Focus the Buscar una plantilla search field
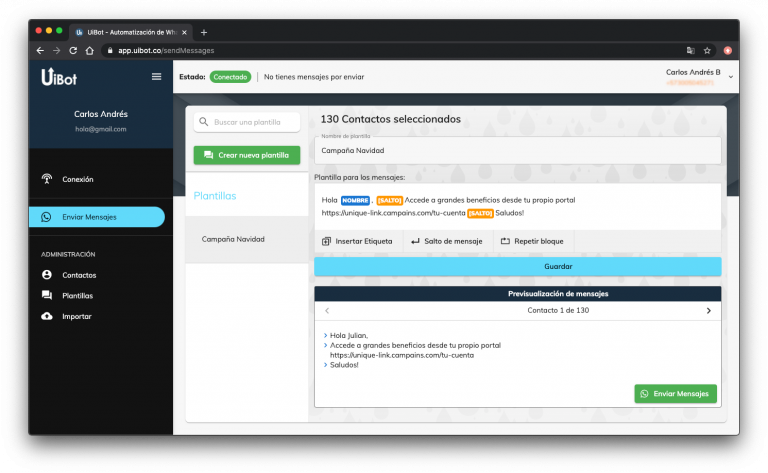768x473 pixels. [x=252, y=122]
